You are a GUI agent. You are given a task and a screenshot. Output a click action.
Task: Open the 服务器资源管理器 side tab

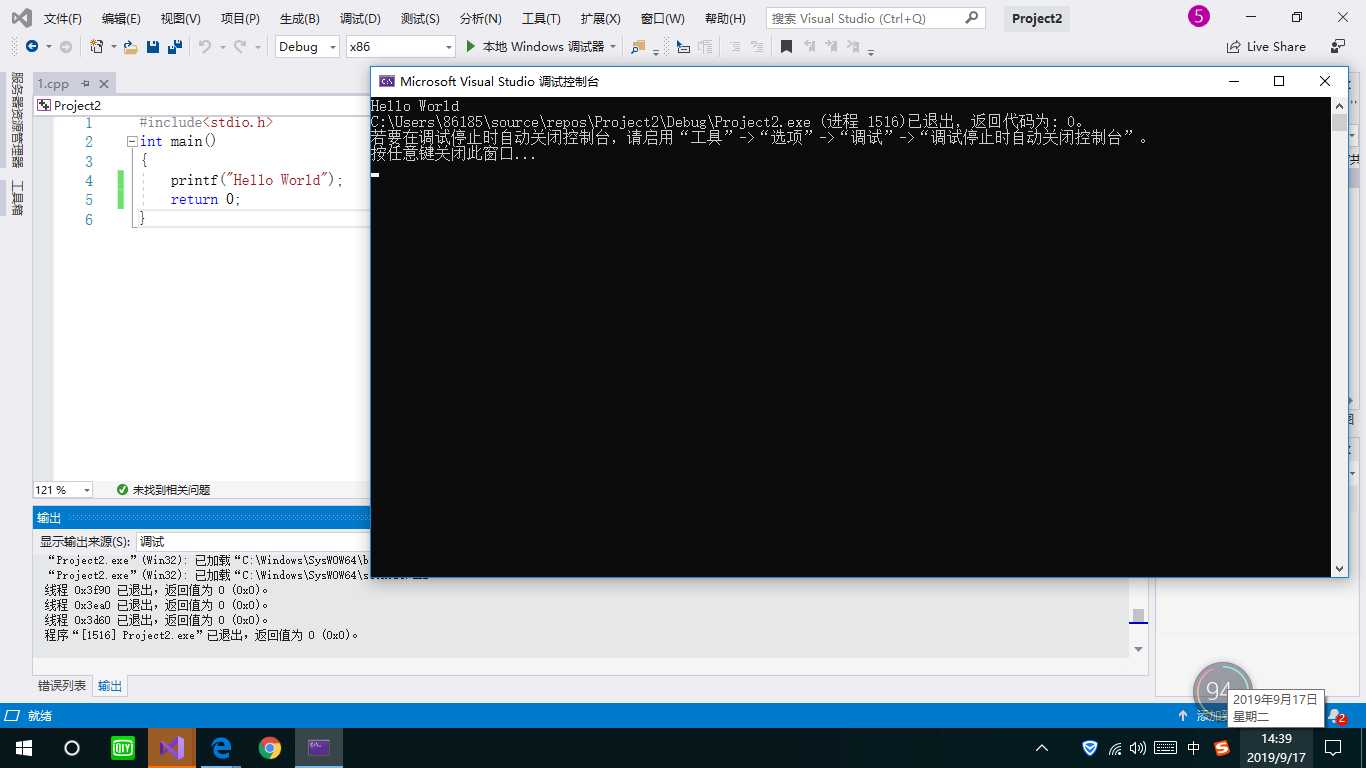click(x=17, y=120)
